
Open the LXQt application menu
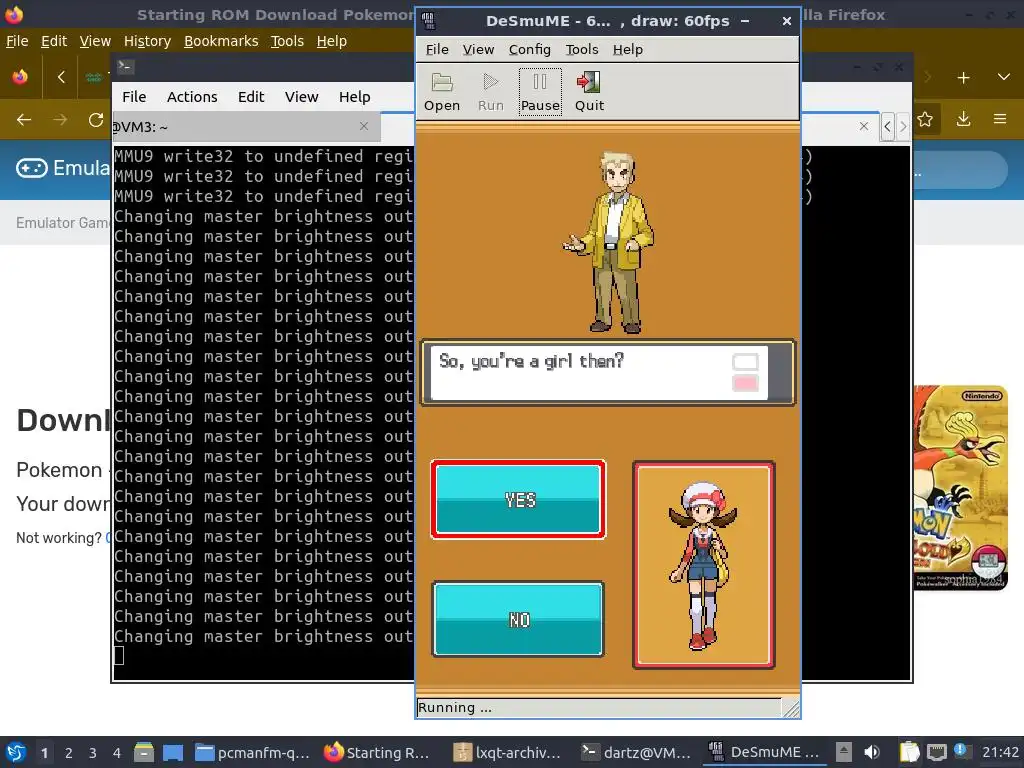tap(16, 752)
